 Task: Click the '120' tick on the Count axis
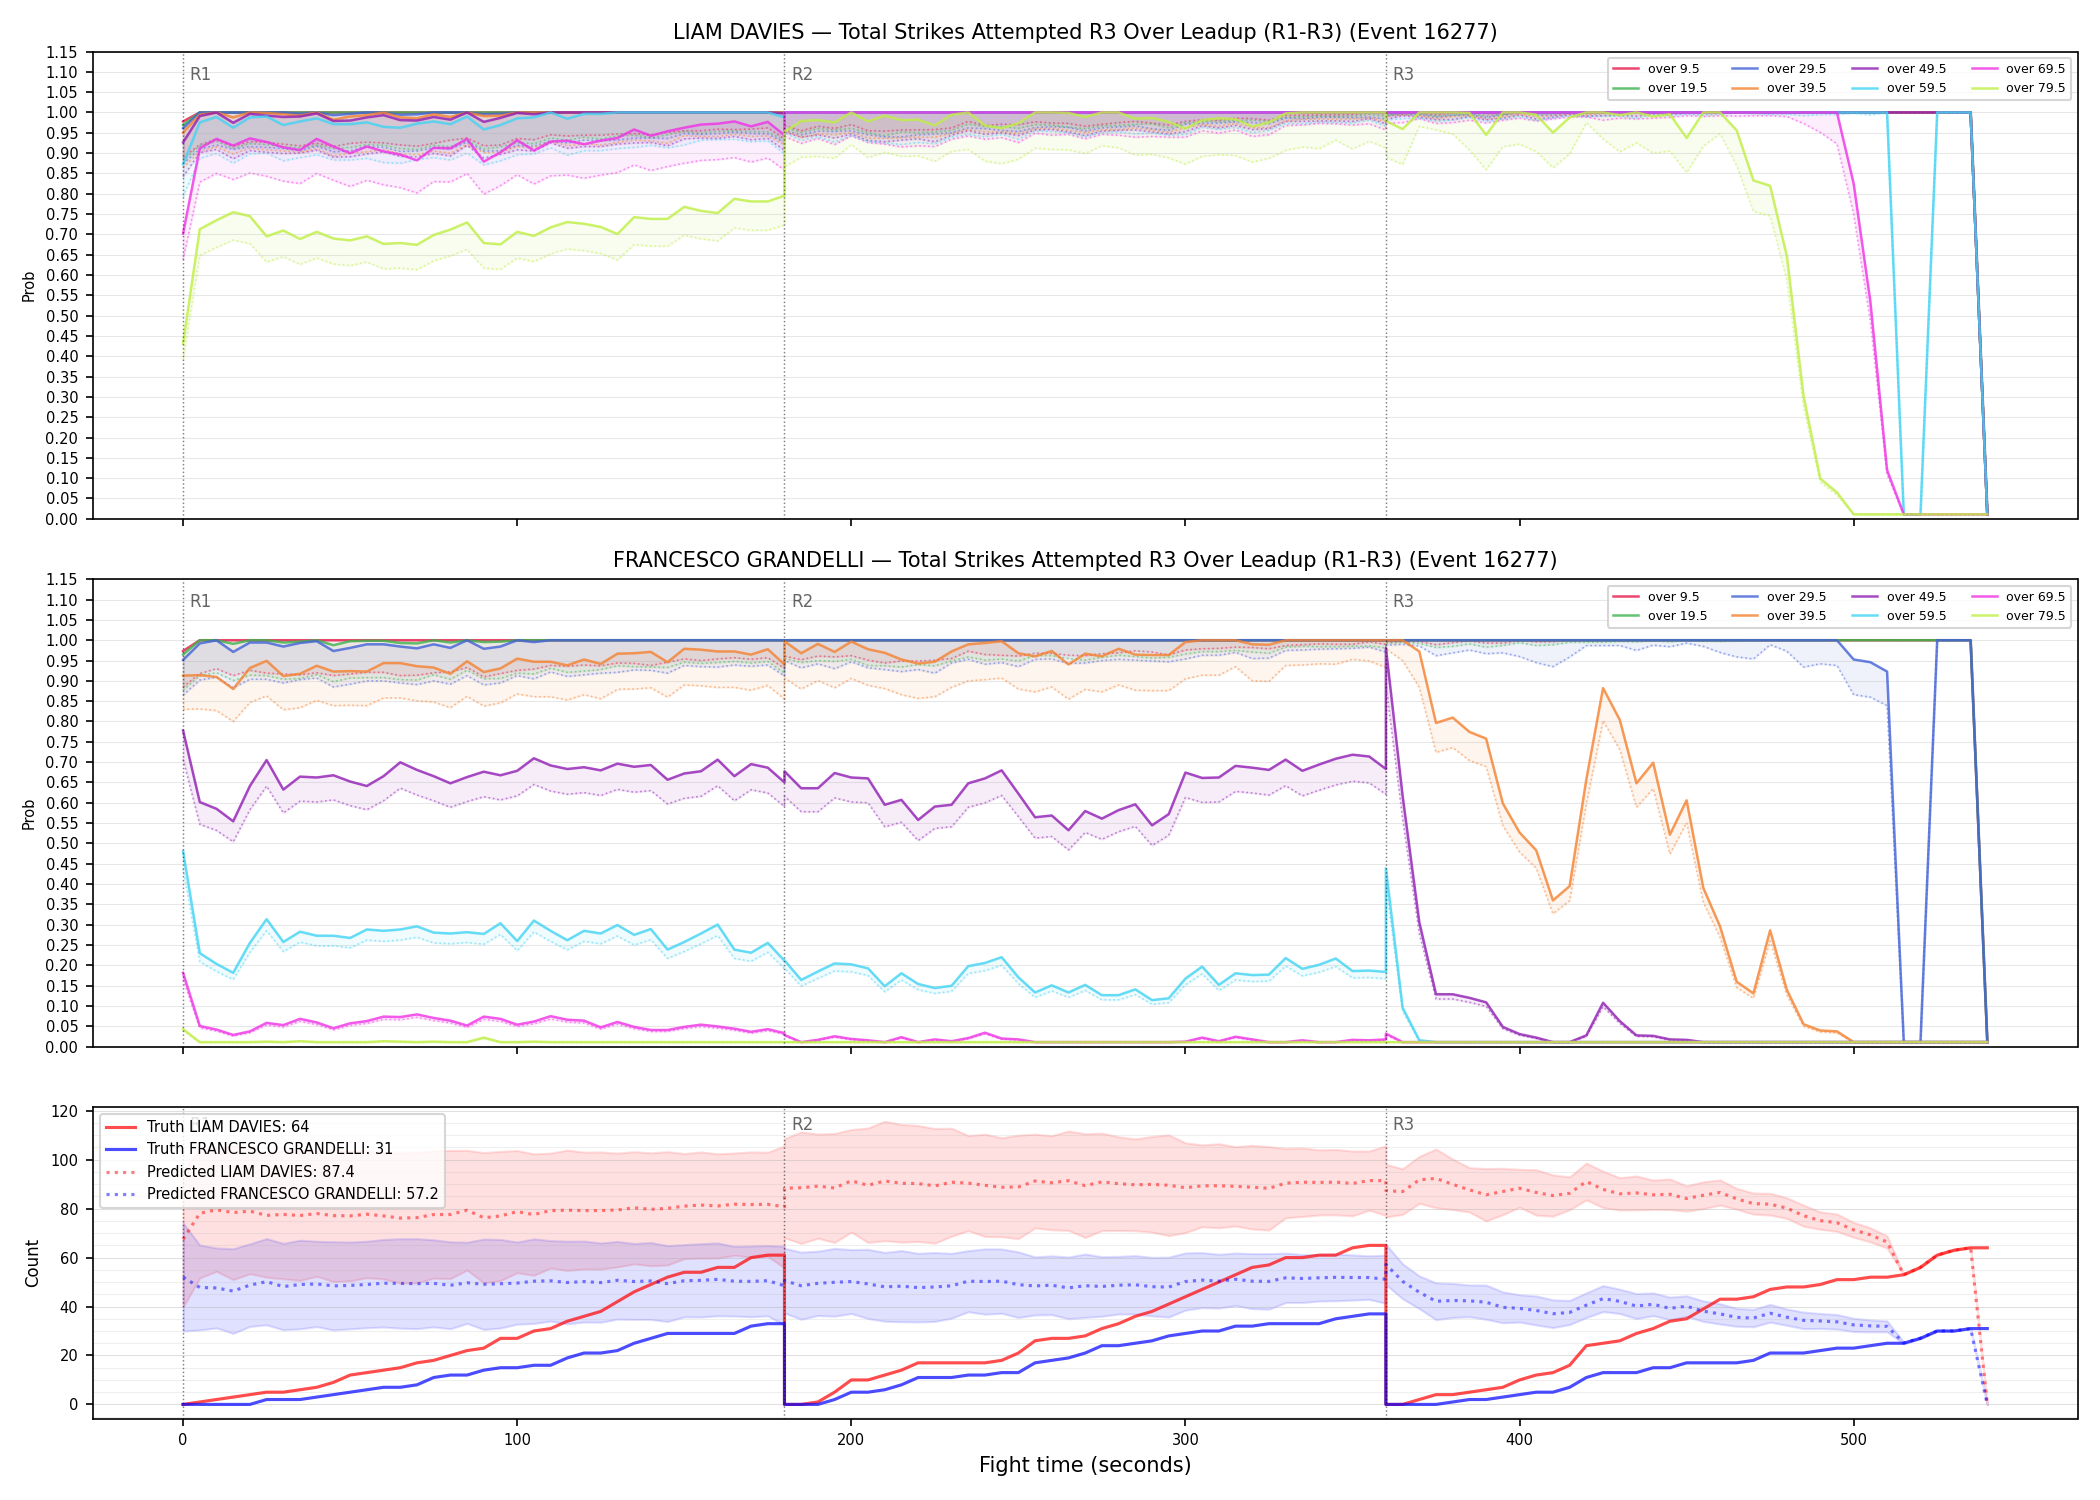click(65, 1112)
